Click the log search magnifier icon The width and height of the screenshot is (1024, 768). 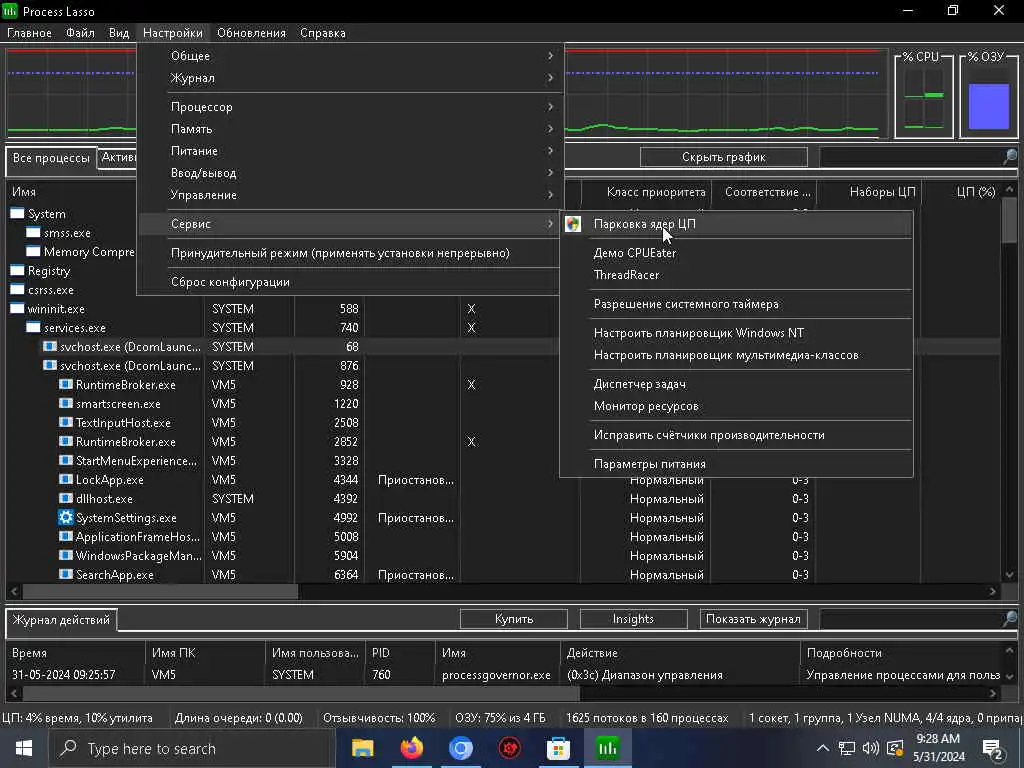[1010, 618]
